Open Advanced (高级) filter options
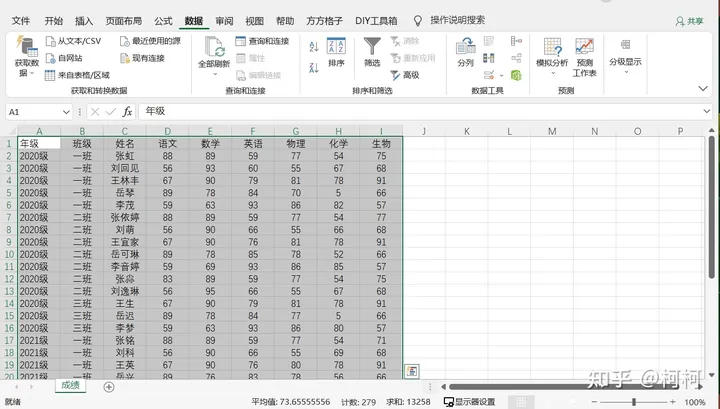The image size is (720, 409). tap(404, 75)
